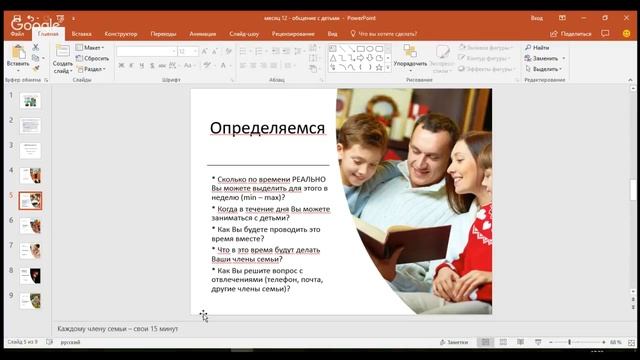Viewport: 640px width, 360px height.
Task: Click the Paste (Вставить) clipboard icon
Action: coord(18,52)
